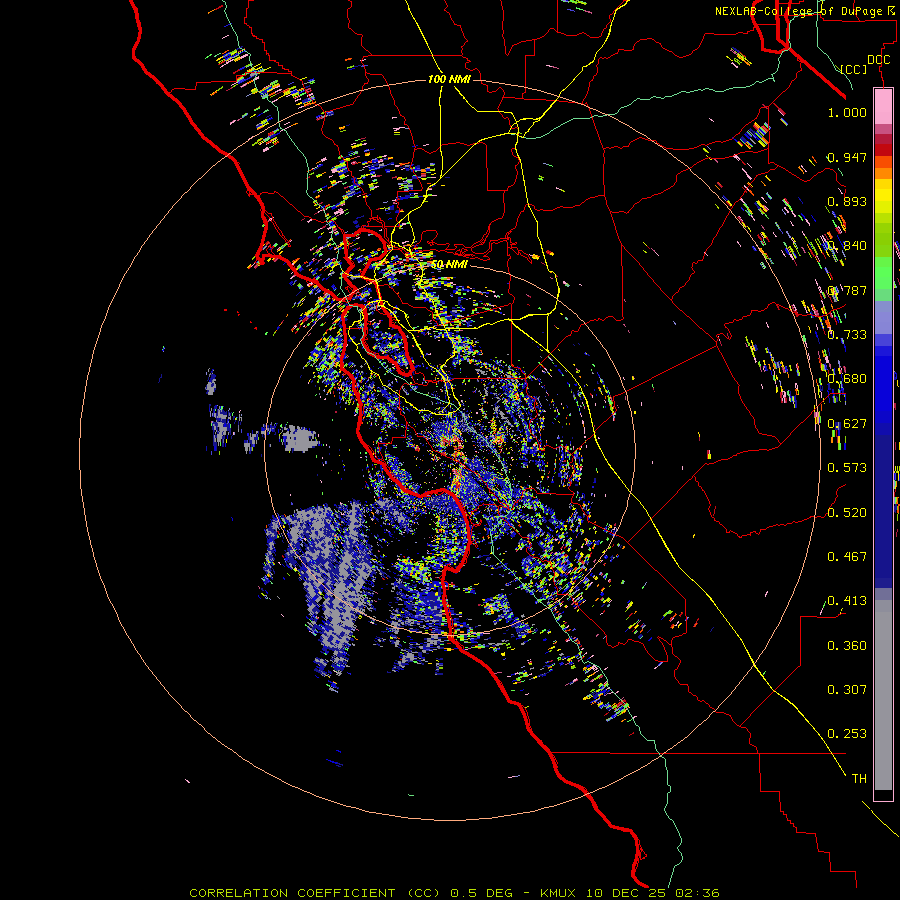The image size is (900, 900).
Task: Click the 0.467 scale value
Action: [847, 557]
